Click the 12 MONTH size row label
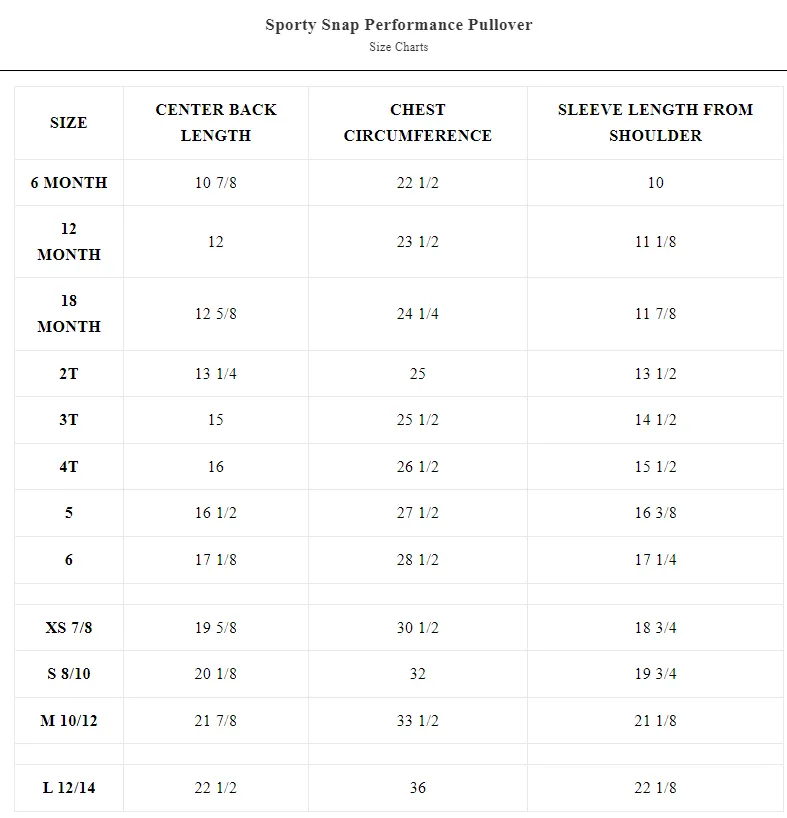Image resolution: width=787 pixels, height=818 pixels. point(69,242)
